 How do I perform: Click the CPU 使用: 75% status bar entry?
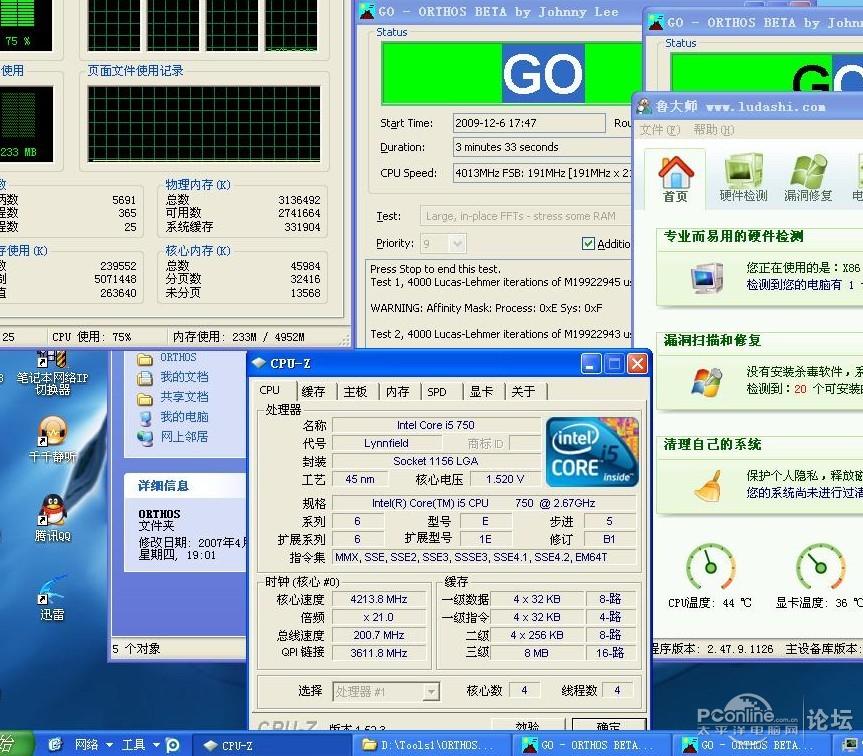91,337
